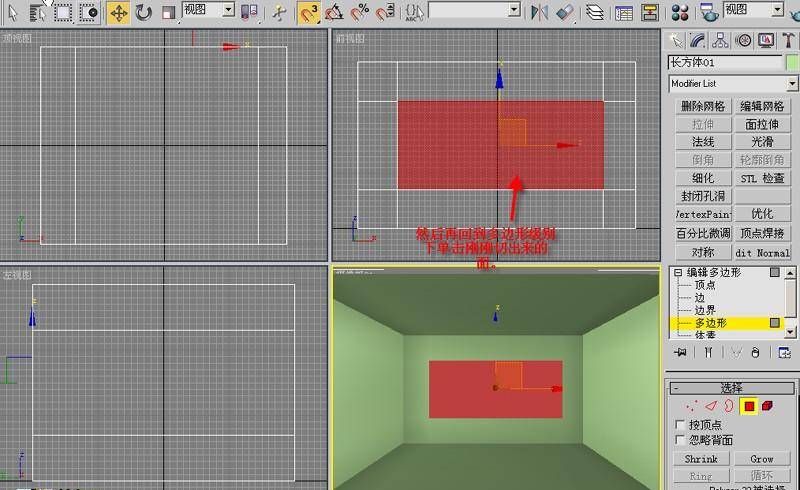The height and width of the screenshot is (490, 800).
Task: Click the 细化 modifier button
Action: pyautogui.click(x=703, y=178)
